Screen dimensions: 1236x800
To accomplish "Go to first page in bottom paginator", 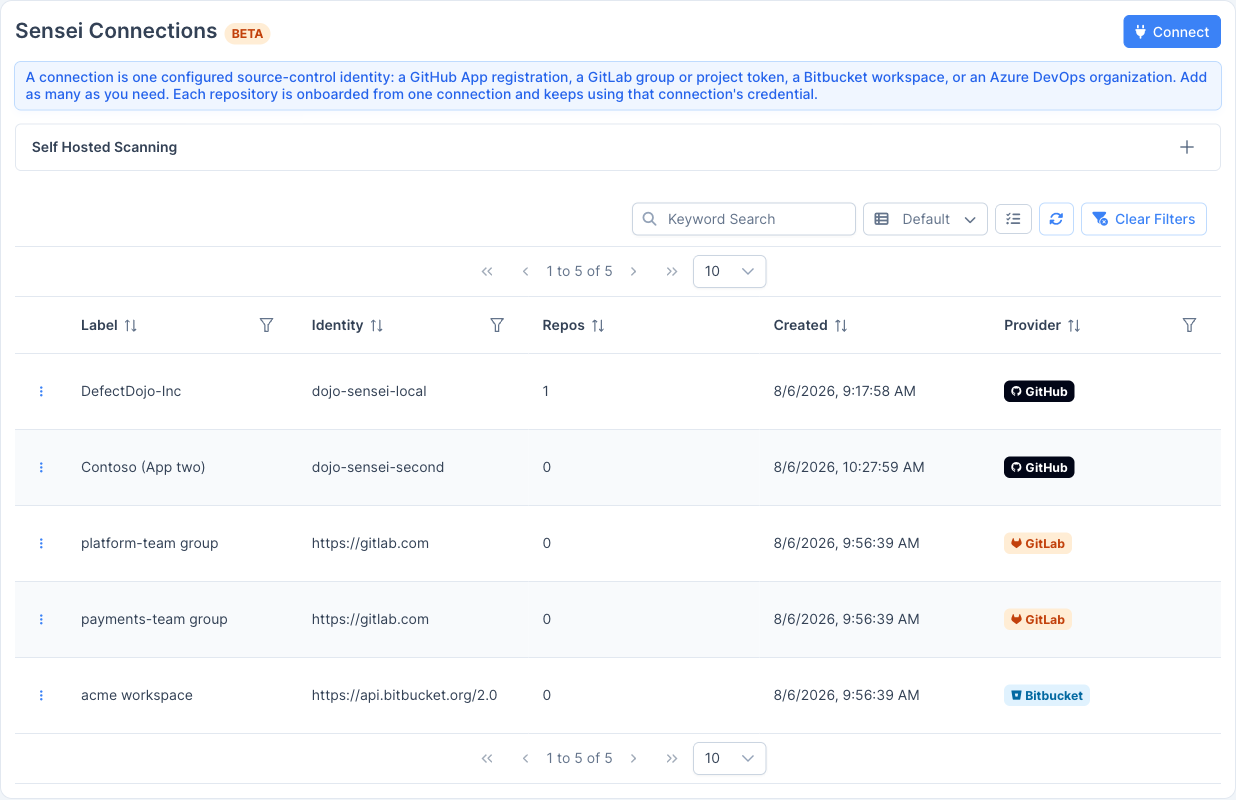I will coord(487,759).
